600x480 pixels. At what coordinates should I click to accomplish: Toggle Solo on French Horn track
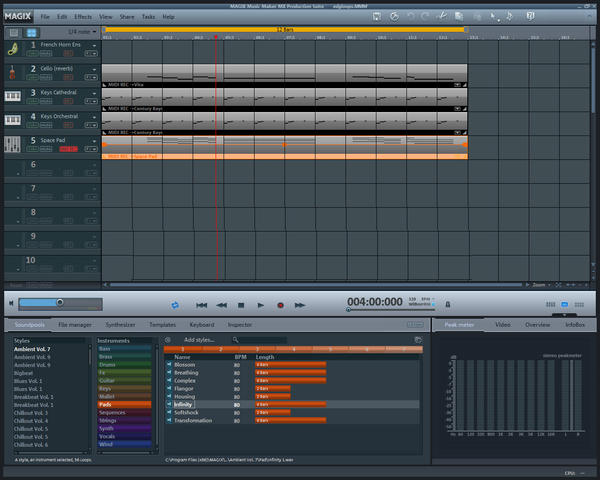coord(33,54)
